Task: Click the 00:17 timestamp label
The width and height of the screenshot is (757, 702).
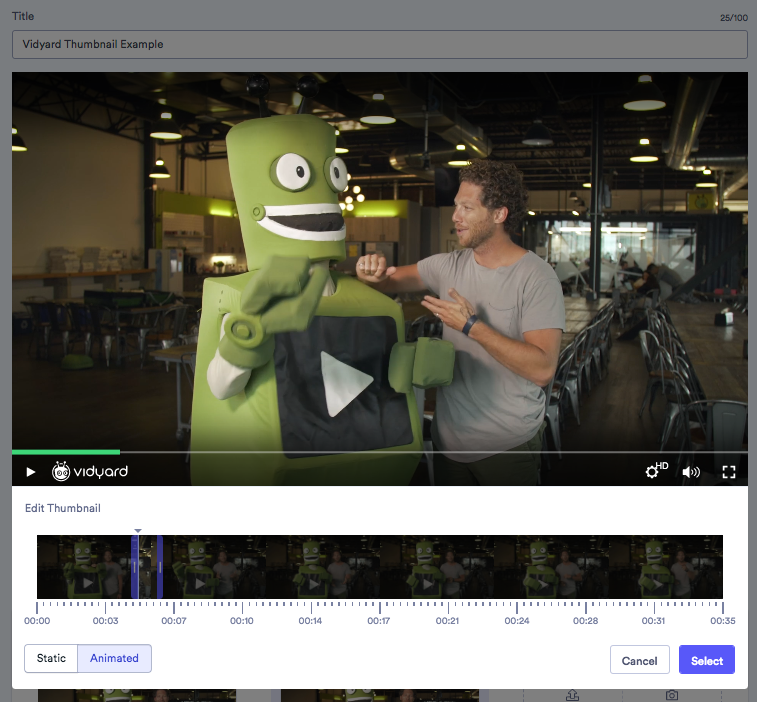Action: (x=379, y=620)
